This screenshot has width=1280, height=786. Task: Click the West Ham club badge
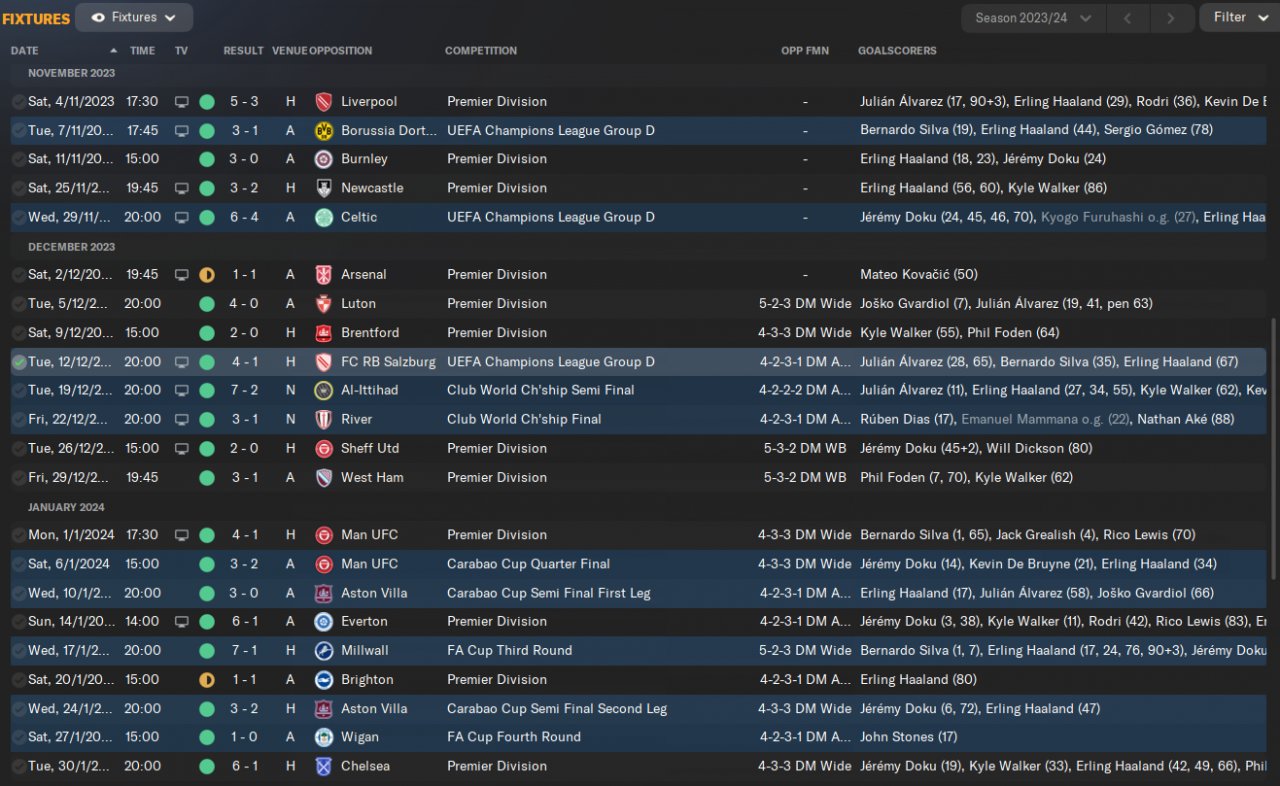tap(323, 478)
